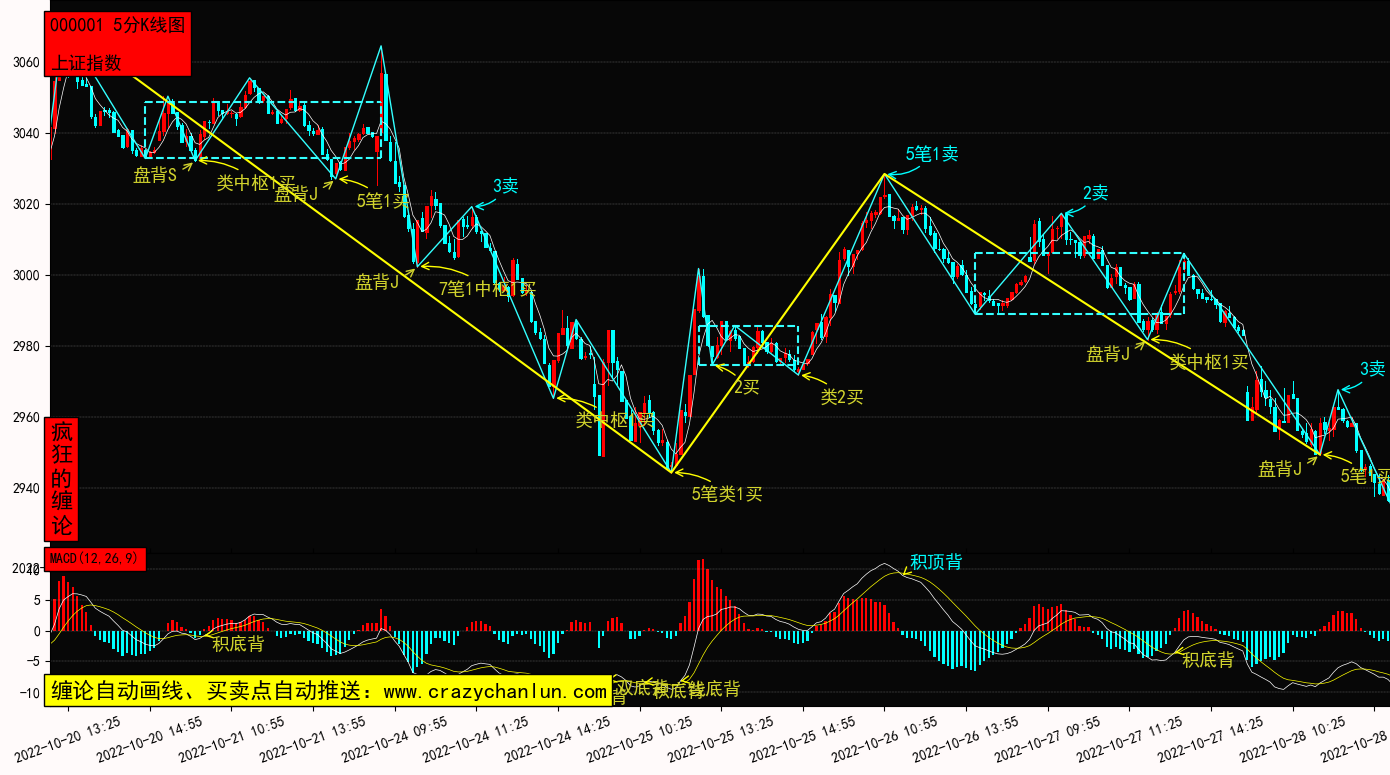
Task: Open the www.crazychanlun.com link
Action: click(x=495, y=691)
